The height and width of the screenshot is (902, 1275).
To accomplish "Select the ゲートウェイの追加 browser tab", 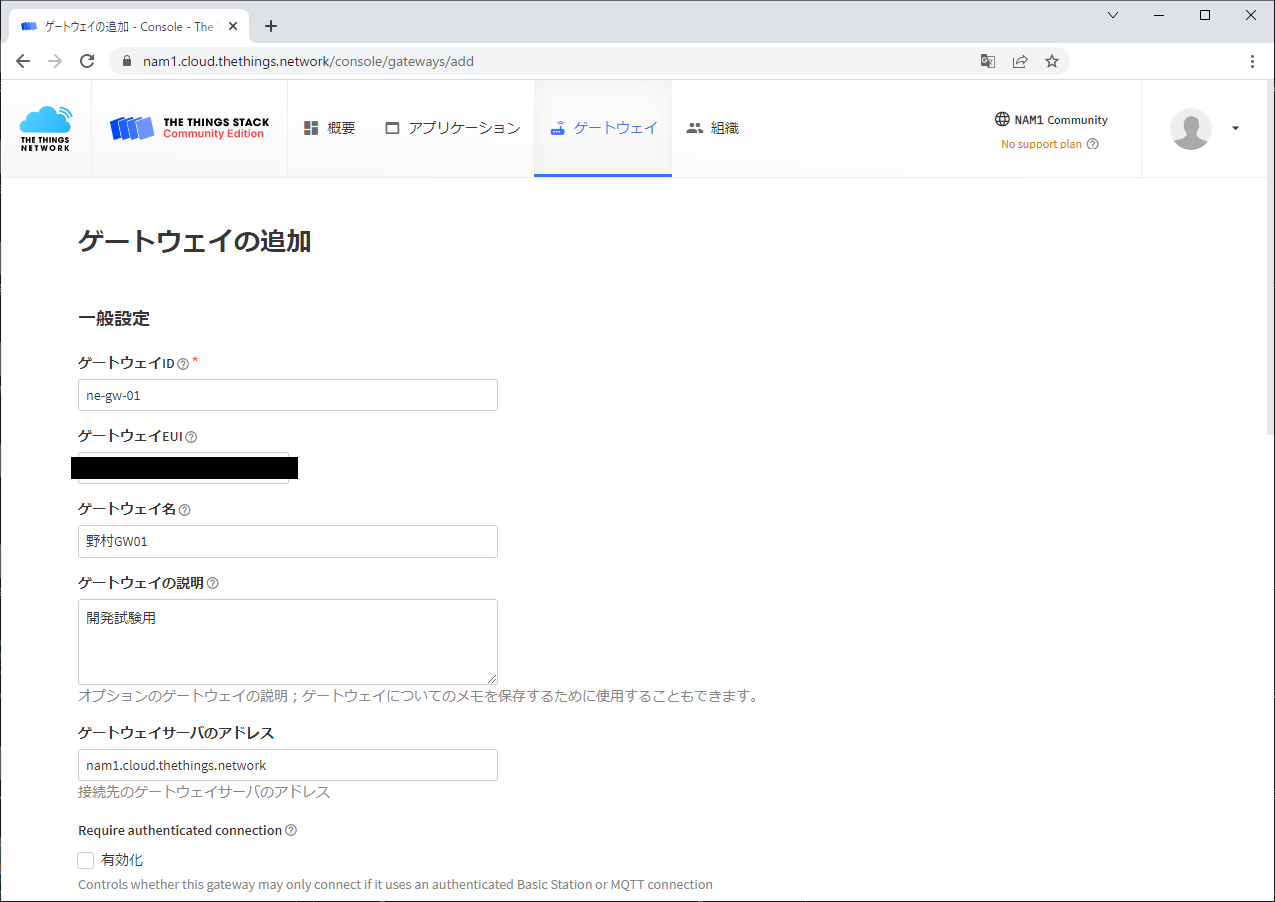I will (x=129, y=27).
